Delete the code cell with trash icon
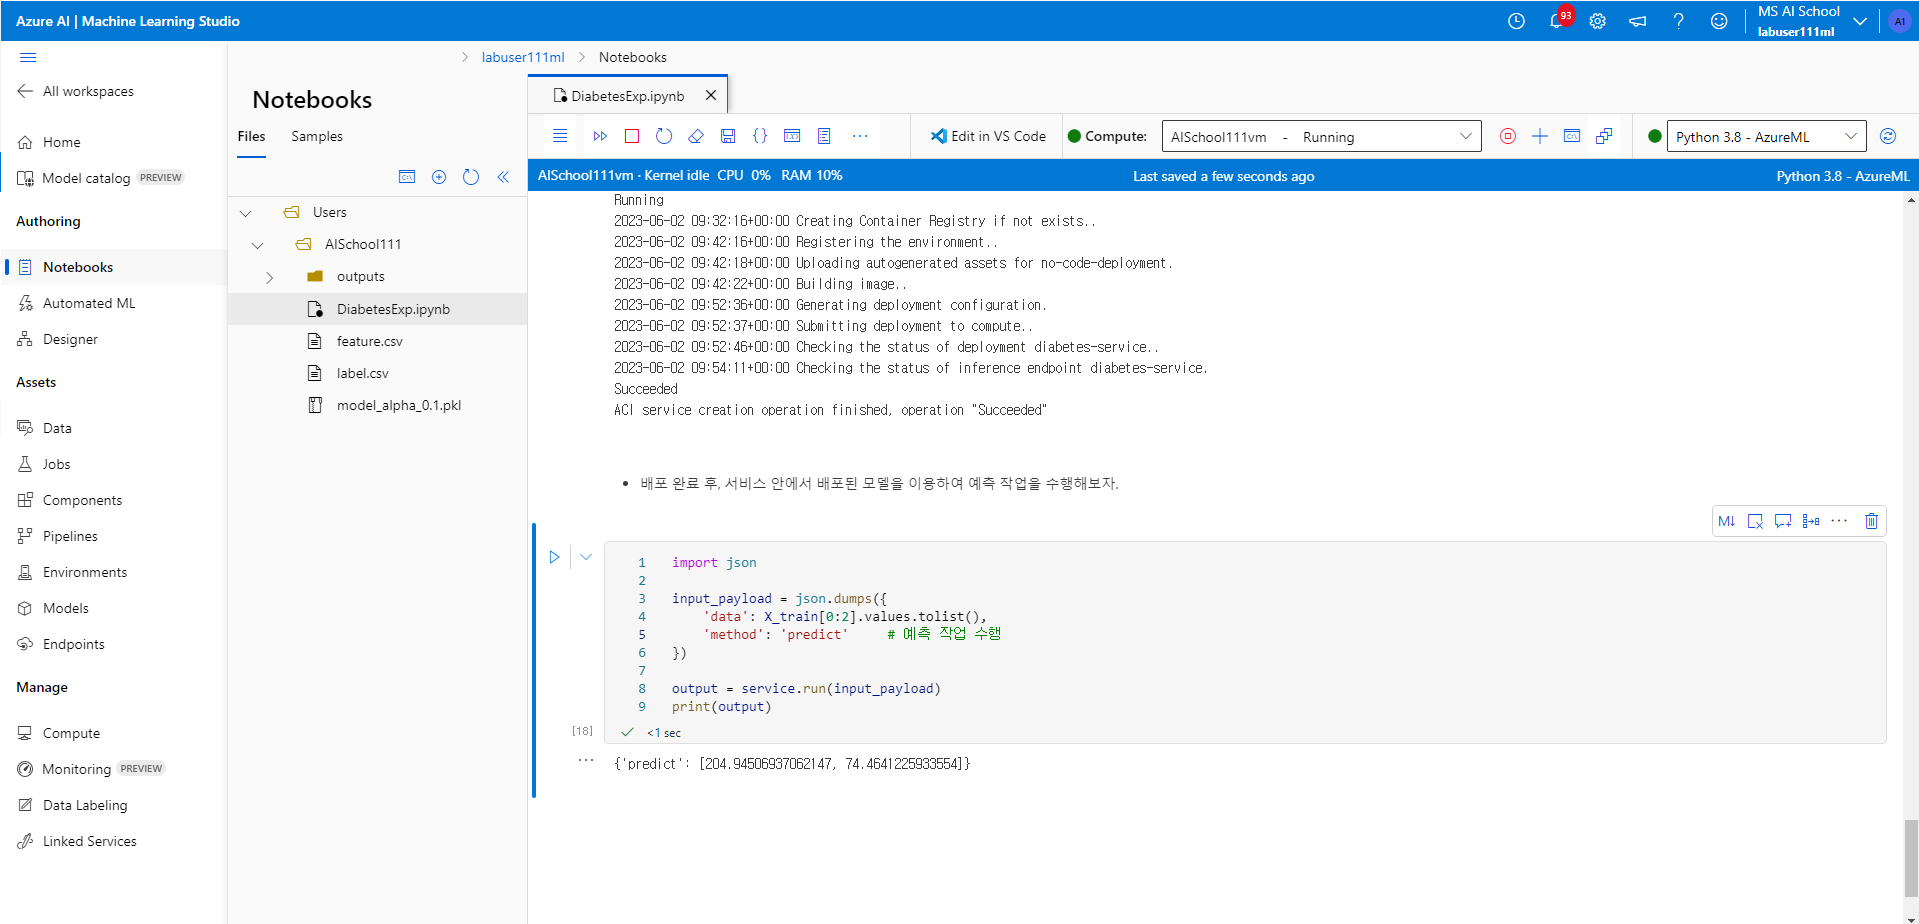The width and height of the screenshot is (1919, 924). coord(1872,521)
